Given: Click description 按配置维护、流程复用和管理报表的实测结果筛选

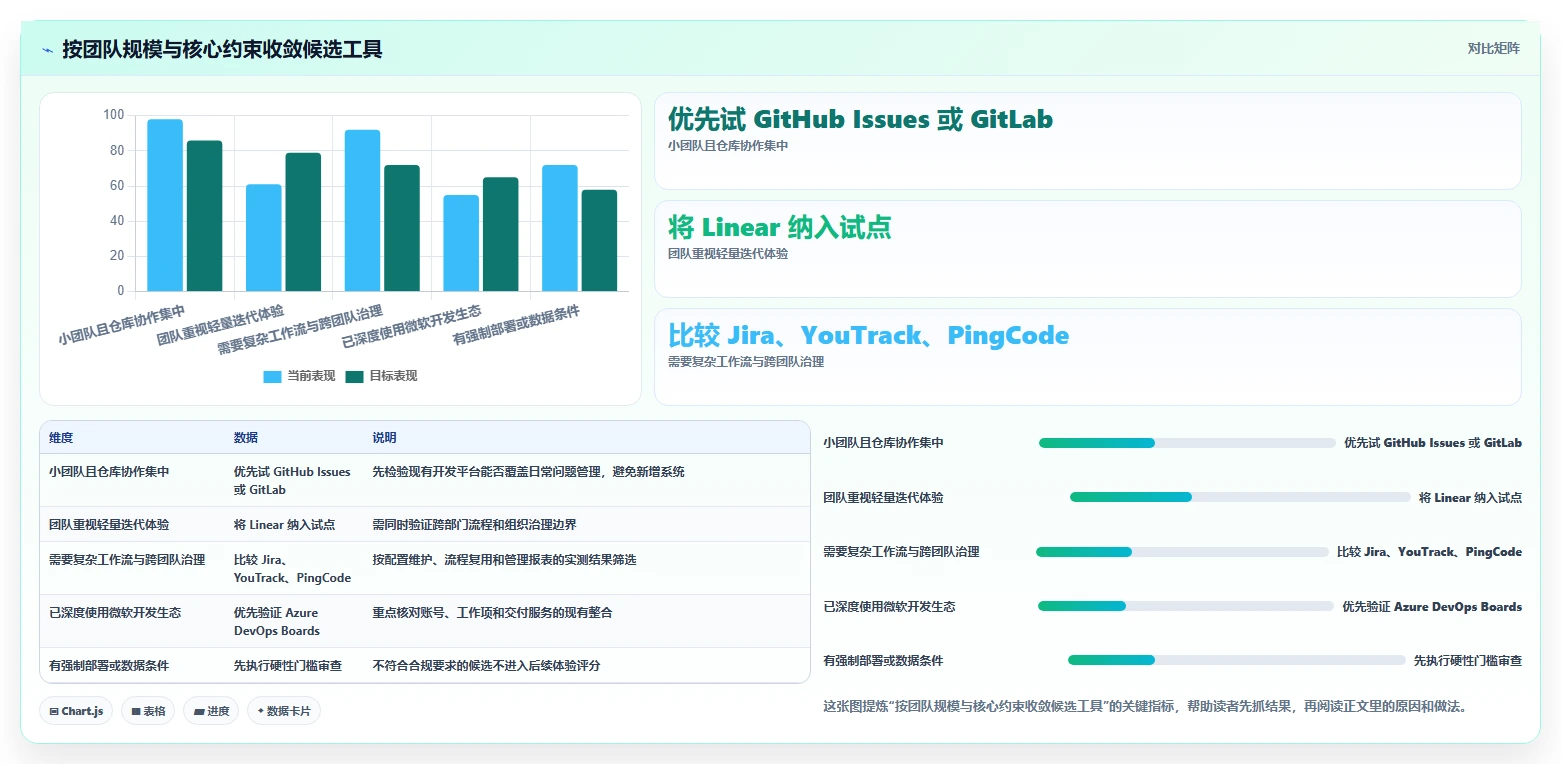Looking at the screenshot, I should [505, 559].
